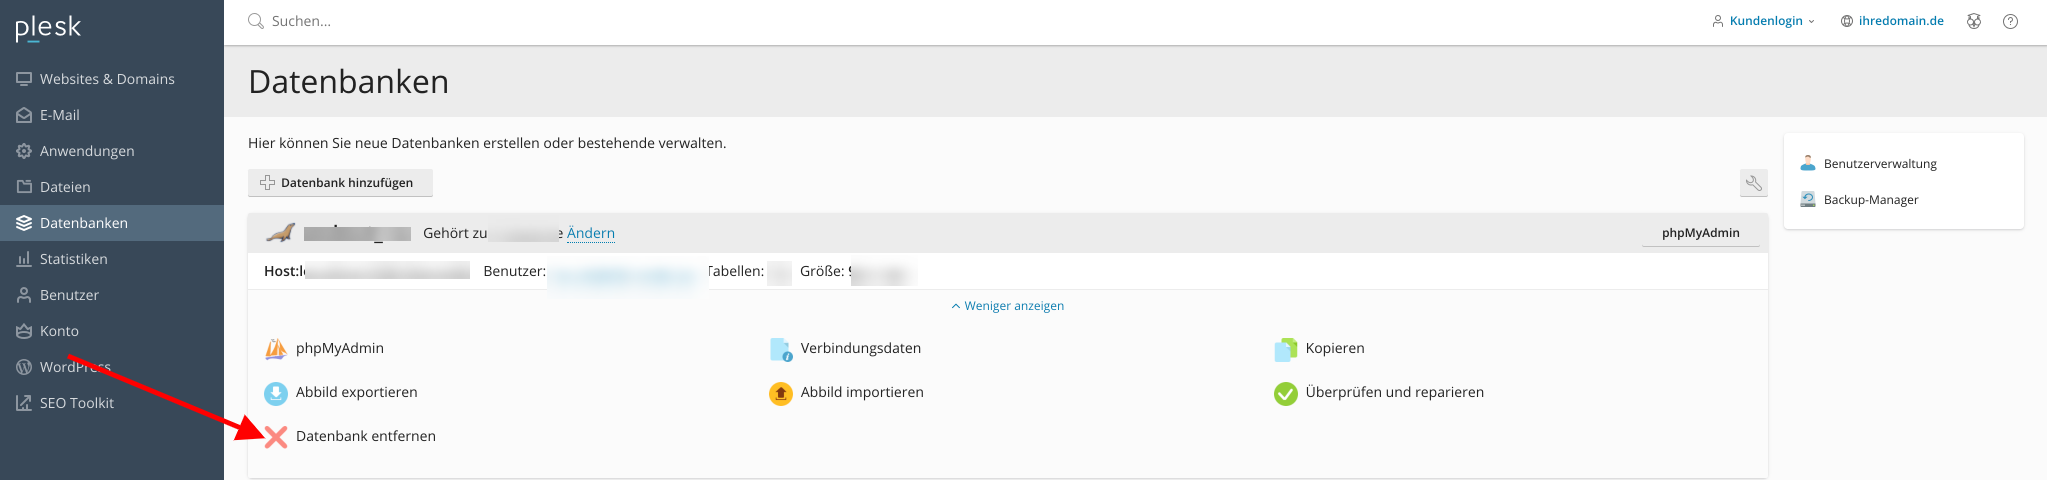Click the green checkmark Überprüfen und reparieren icon
This screenshot has width=2047, height=480.
[1286, 393]
